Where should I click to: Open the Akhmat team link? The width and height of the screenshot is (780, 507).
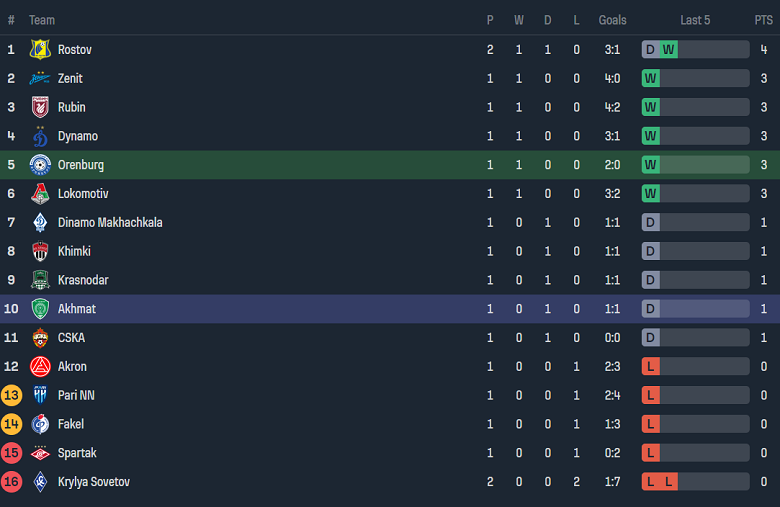pyautogui.click(x=77, y=309)
